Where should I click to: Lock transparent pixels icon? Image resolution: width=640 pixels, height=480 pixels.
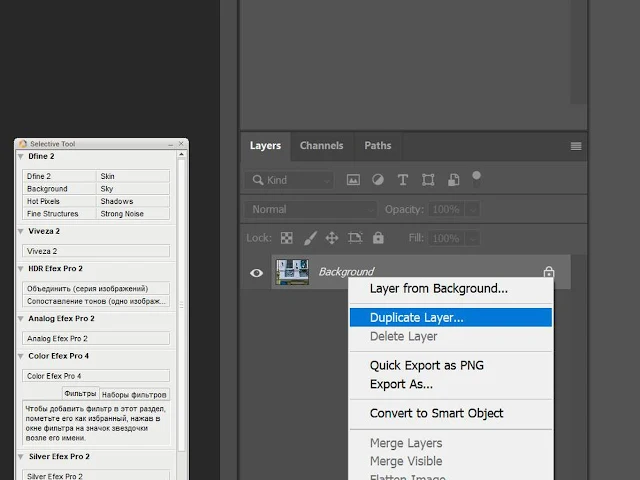(x=287, y=238)
